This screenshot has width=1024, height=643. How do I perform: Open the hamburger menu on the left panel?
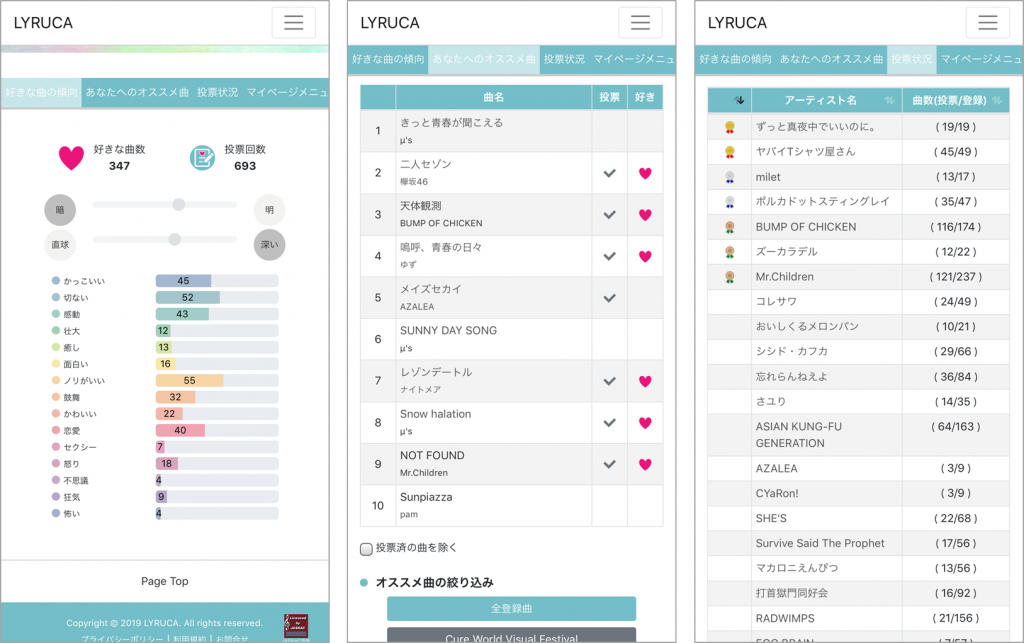(293, 22)
